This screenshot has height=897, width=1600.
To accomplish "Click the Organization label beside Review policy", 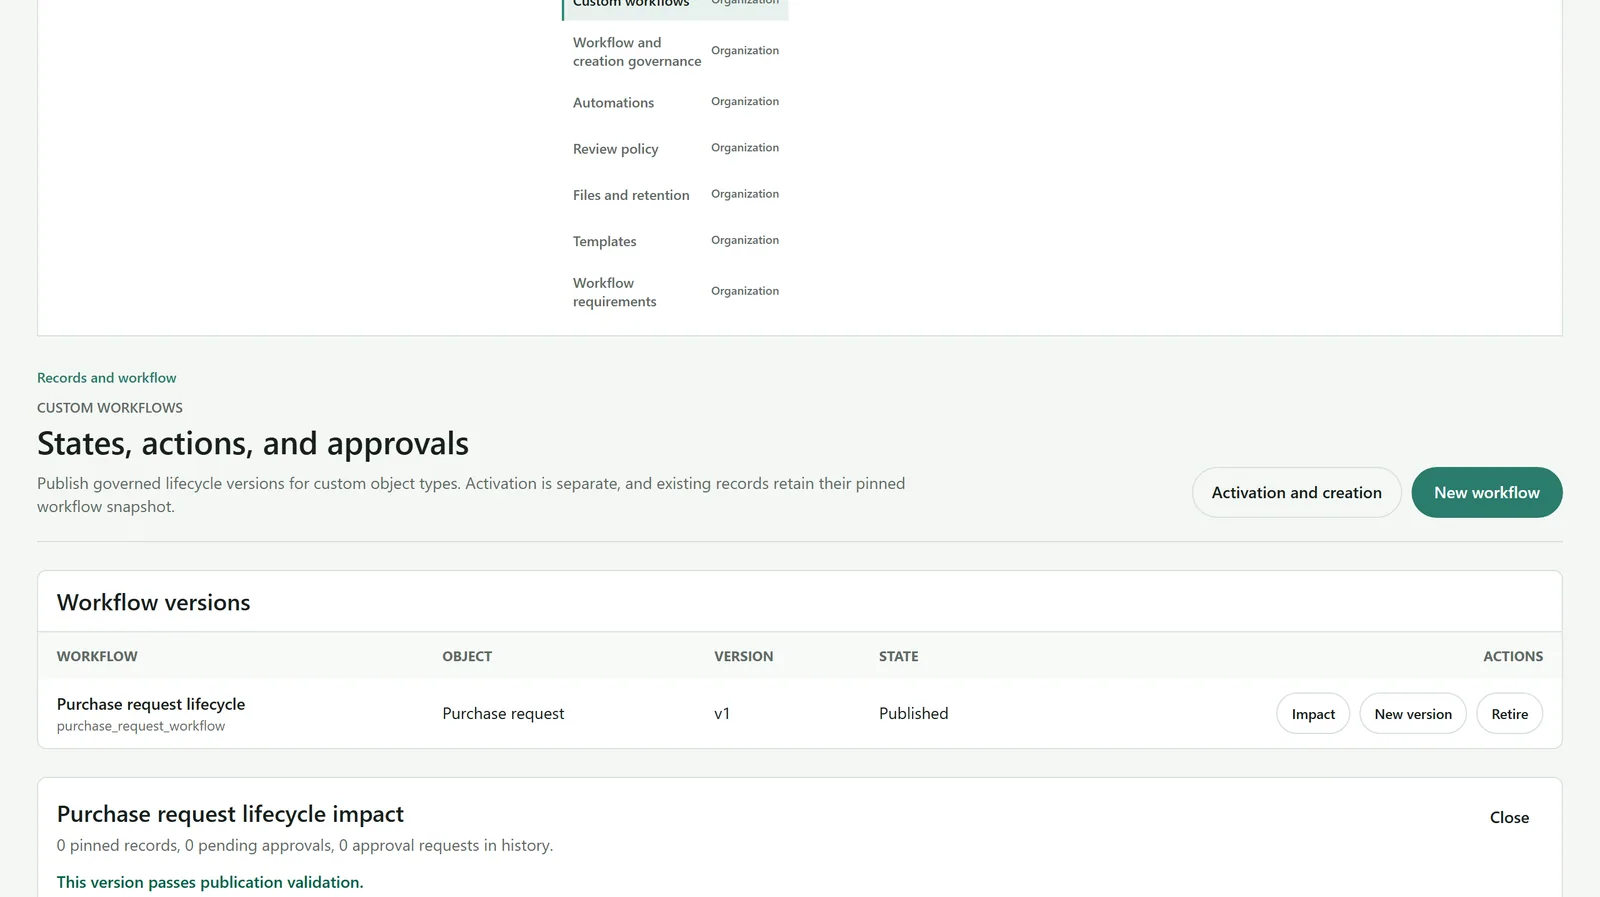I will pos(745,147).
